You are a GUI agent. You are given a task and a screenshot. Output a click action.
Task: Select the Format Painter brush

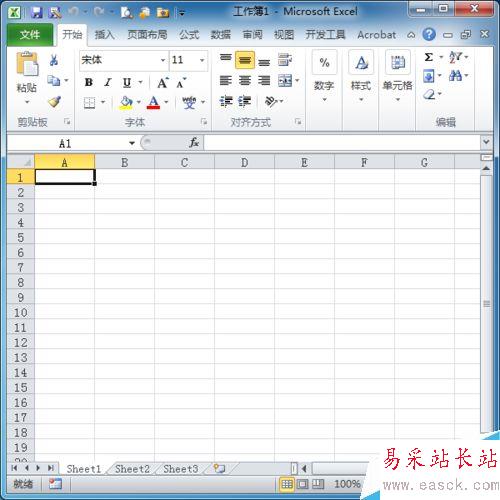click(x=54, y=101)
